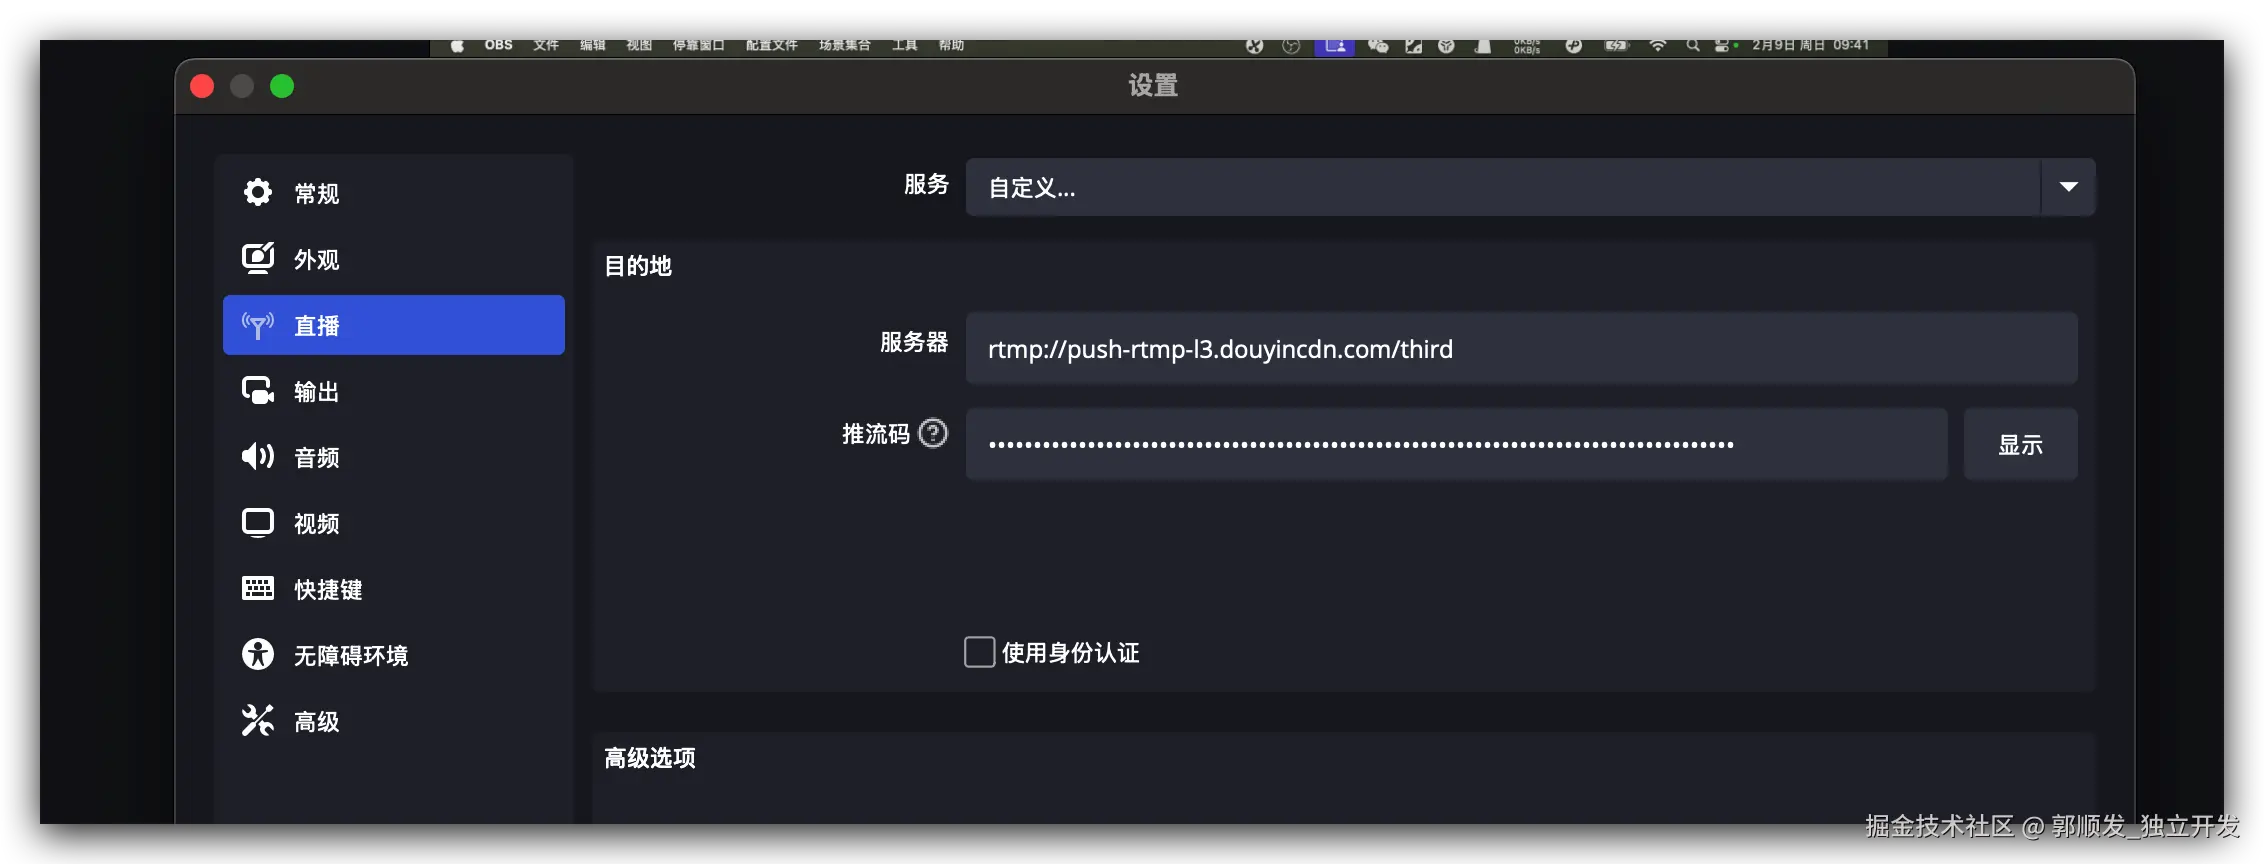Switch to the 视频 settings tab label
The image size is (2264, 864).
pos(316,523)
